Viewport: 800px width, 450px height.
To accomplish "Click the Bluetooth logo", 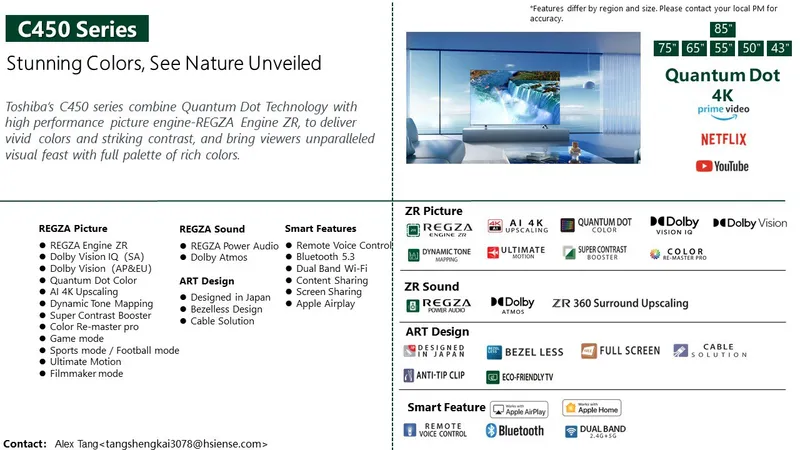I will point(515,431).
